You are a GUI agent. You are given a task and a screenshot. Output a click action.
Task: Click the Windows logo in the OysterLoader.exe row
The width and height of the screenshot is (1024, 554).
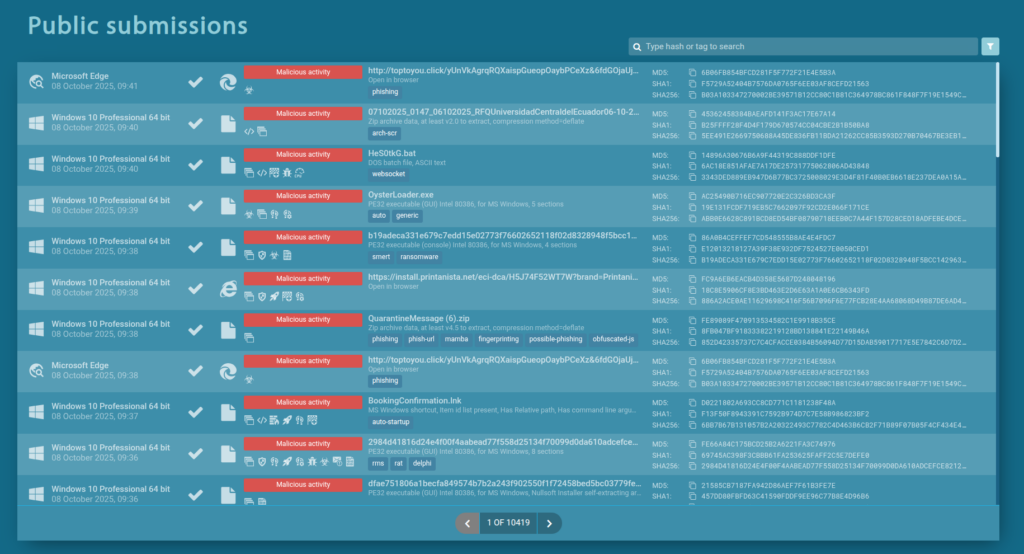(36, 207)
